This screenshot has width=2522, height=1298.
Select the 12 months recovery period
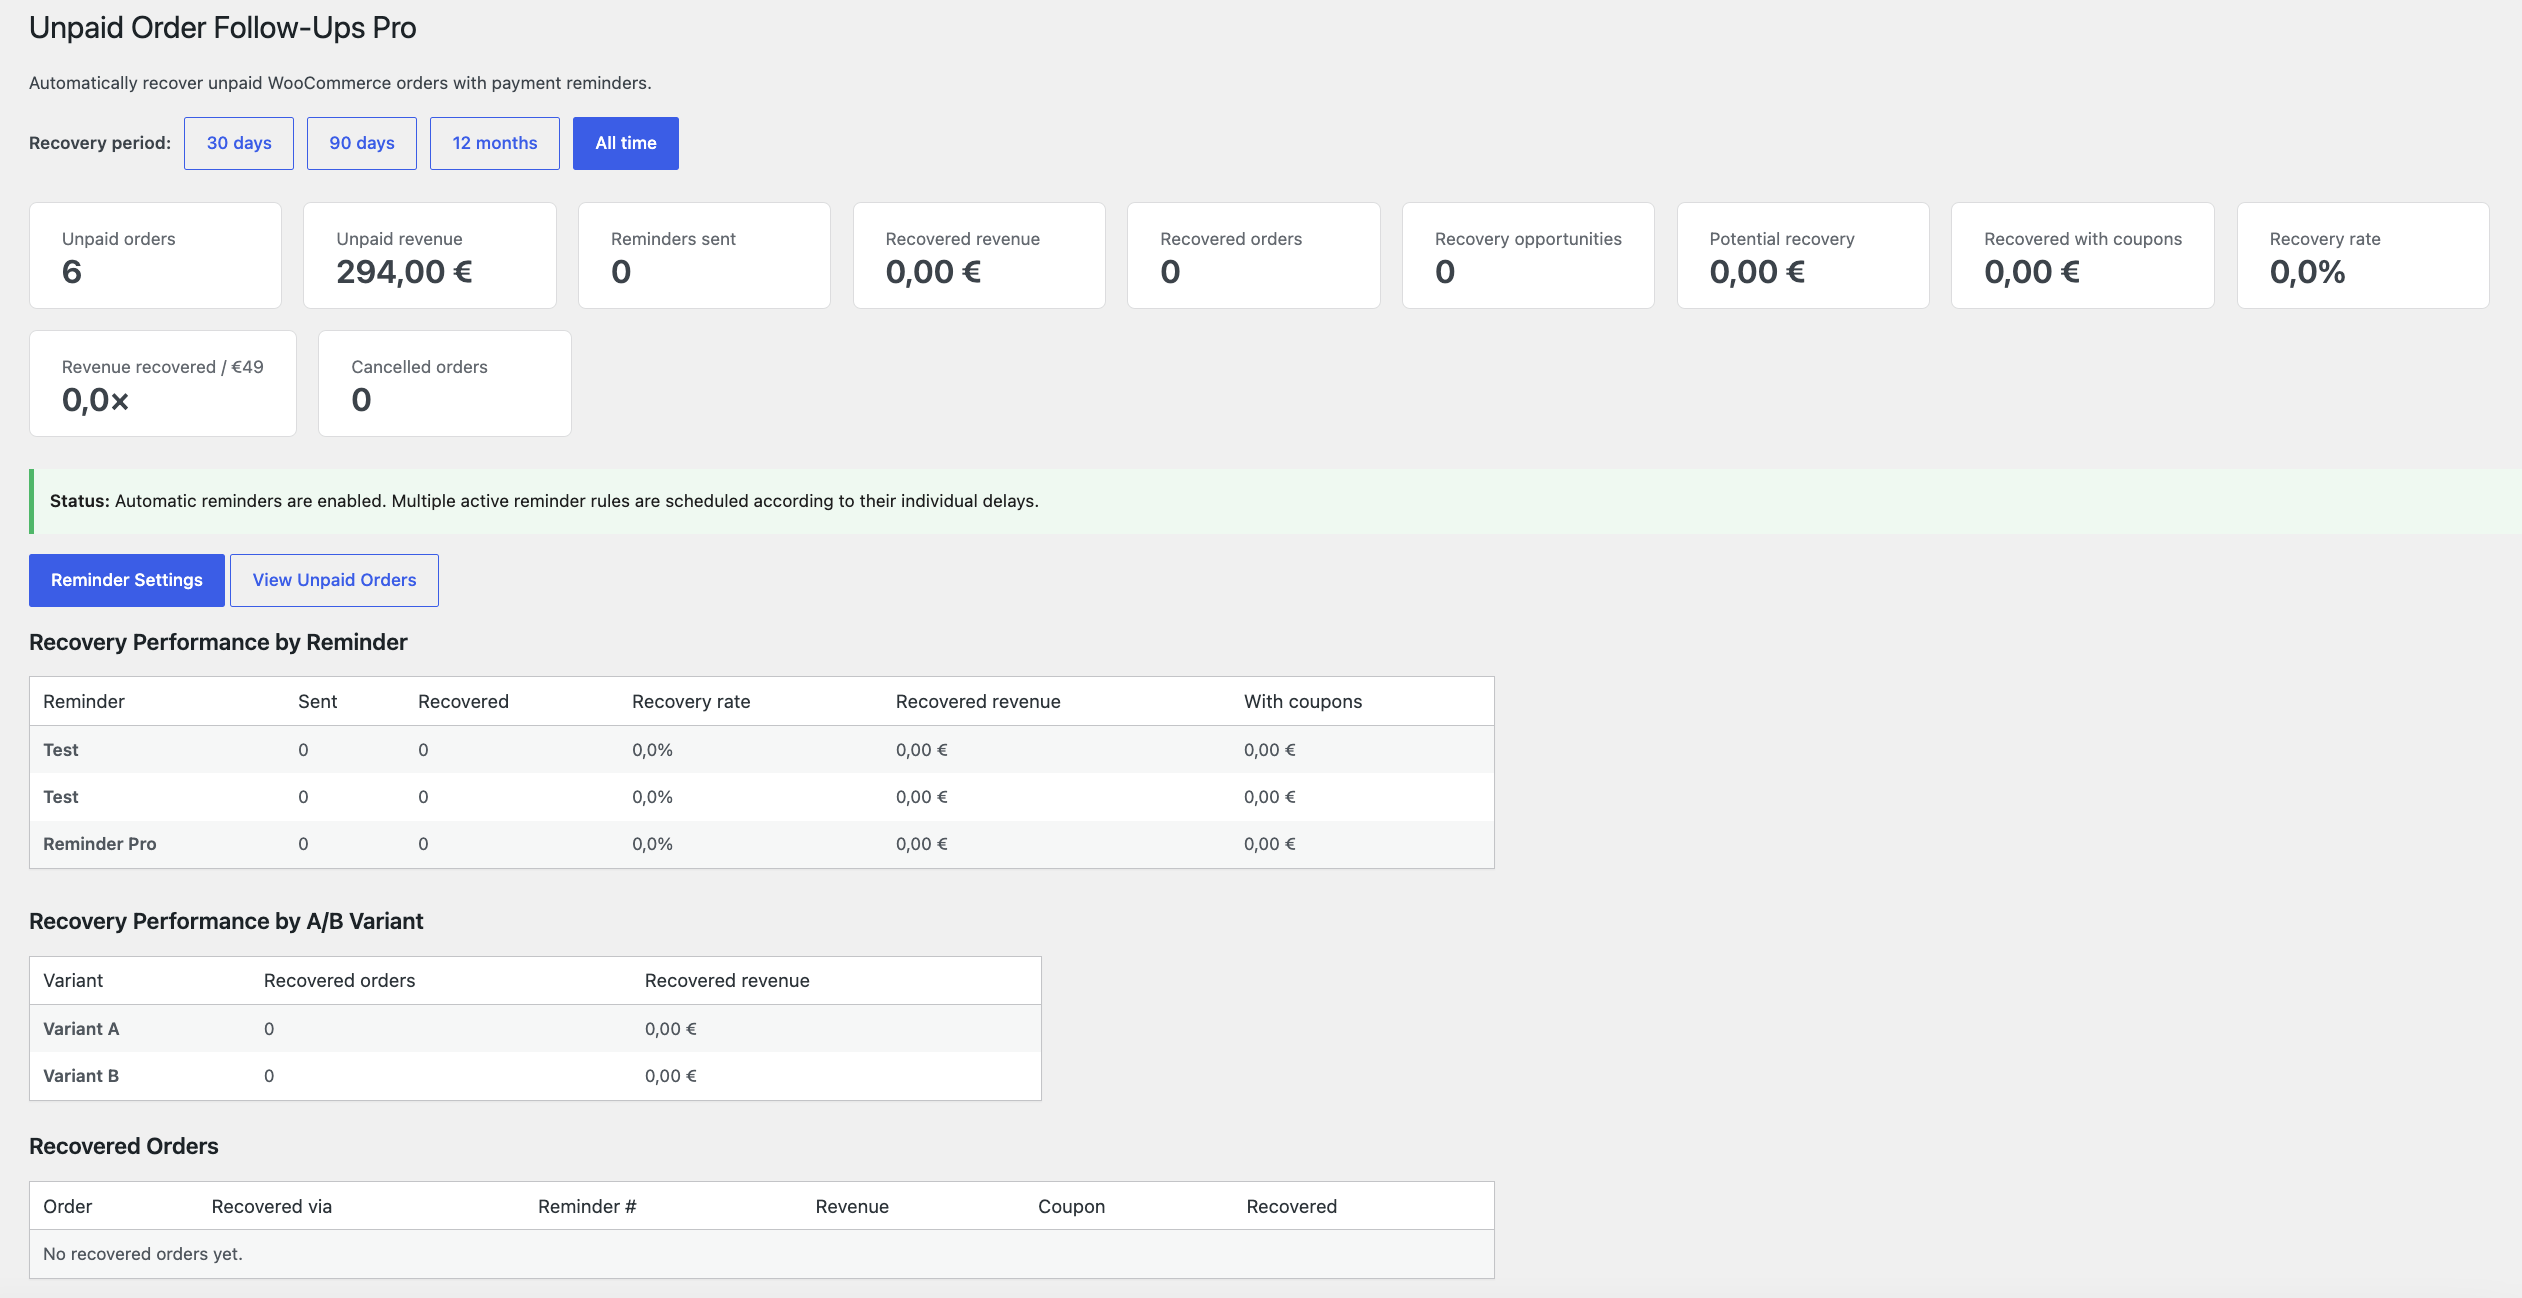[x=495, y=143]
